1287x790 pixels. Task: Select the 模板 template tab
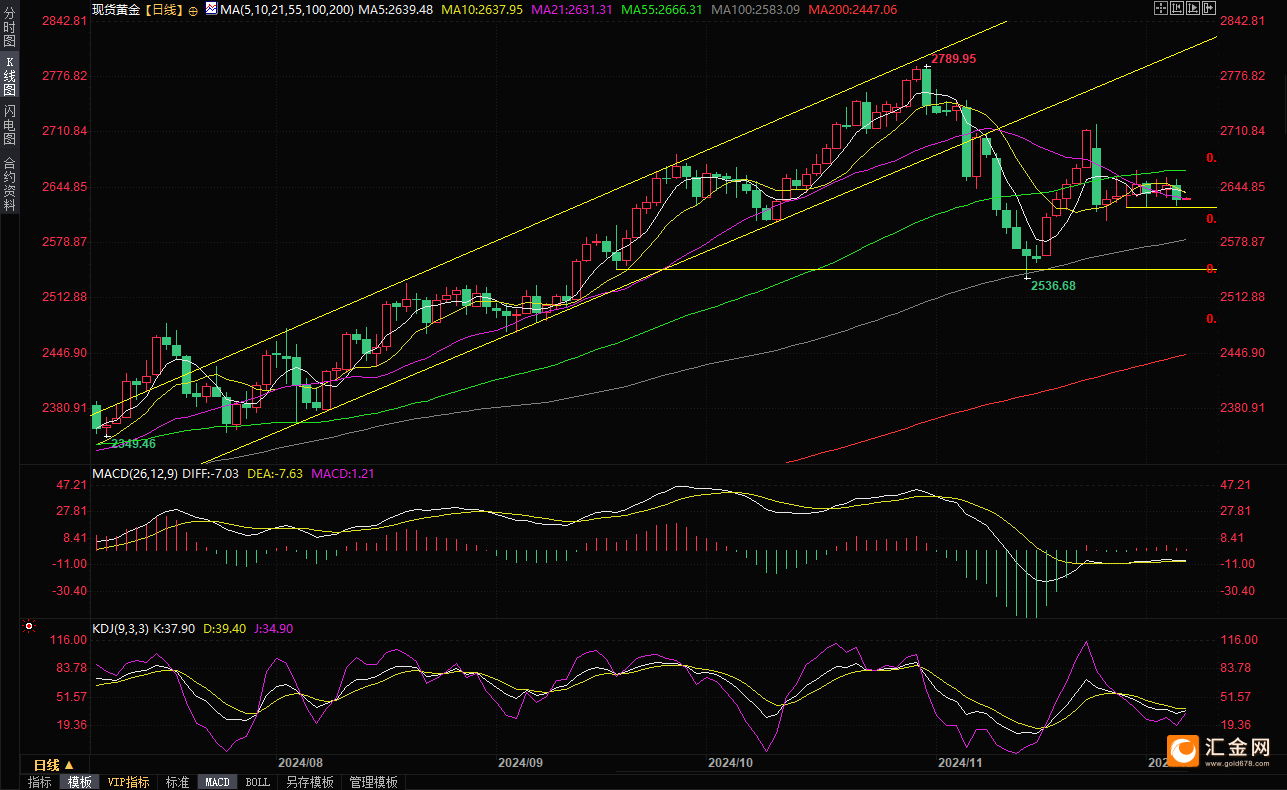click(80, 782)
